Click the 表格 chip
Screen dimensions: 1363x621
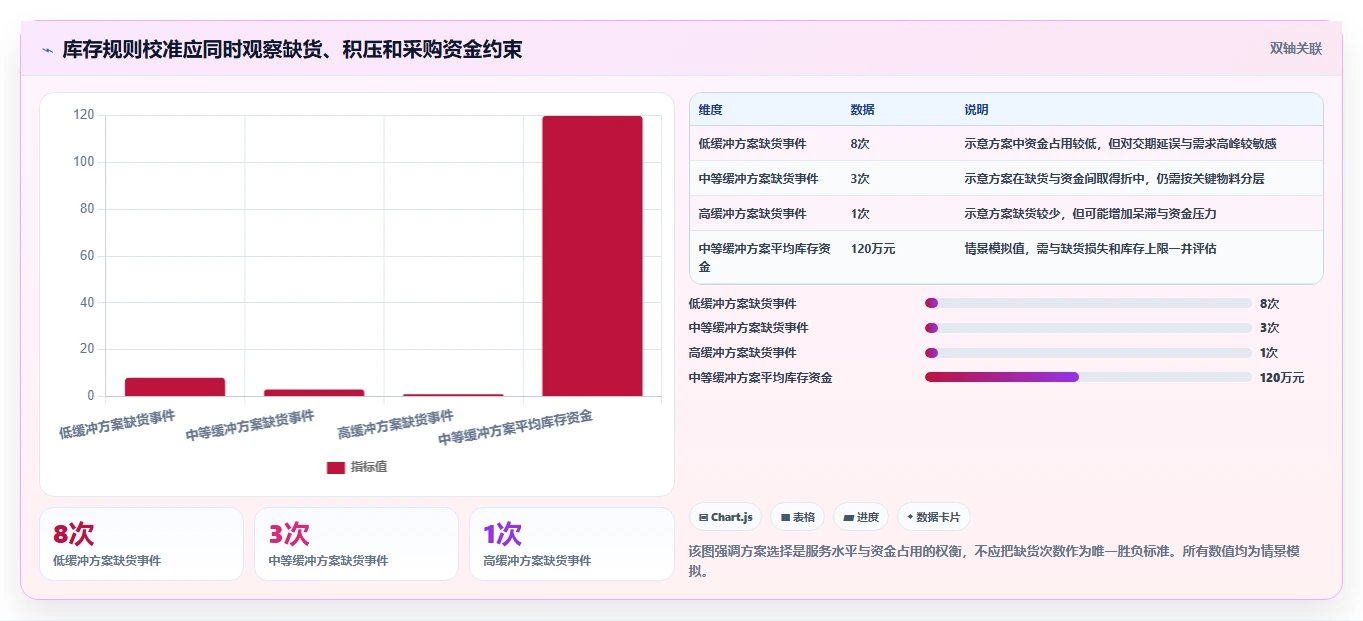pos(798,517)
